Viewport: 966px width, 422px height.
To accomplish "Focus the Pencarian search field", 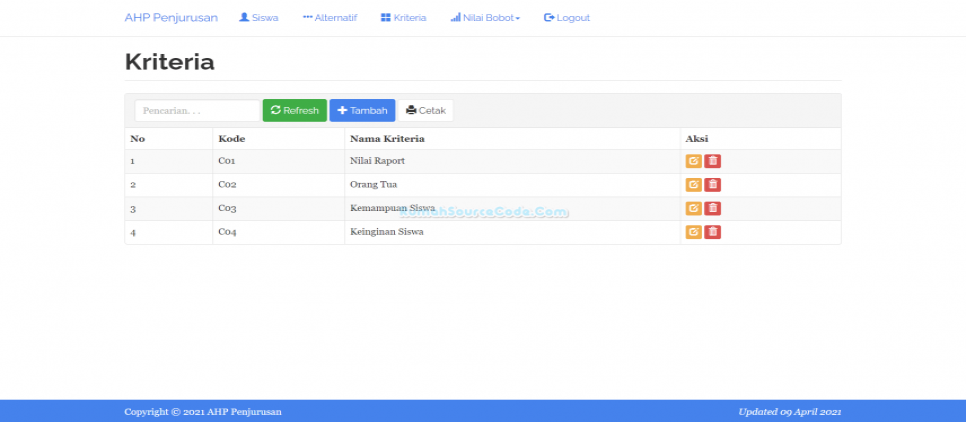I will 196,110.
